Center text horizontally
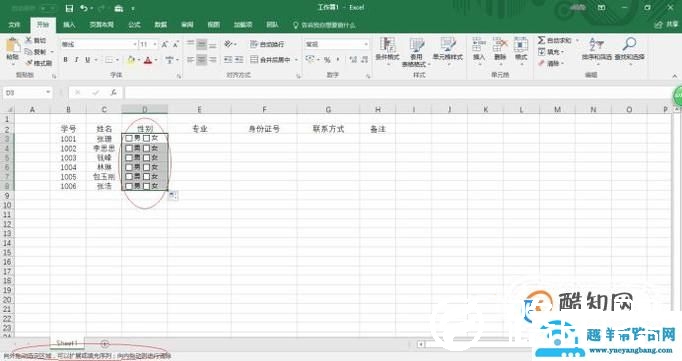Image resolution: width=682 pixels, height=361 pixels. tap(201, 60)
